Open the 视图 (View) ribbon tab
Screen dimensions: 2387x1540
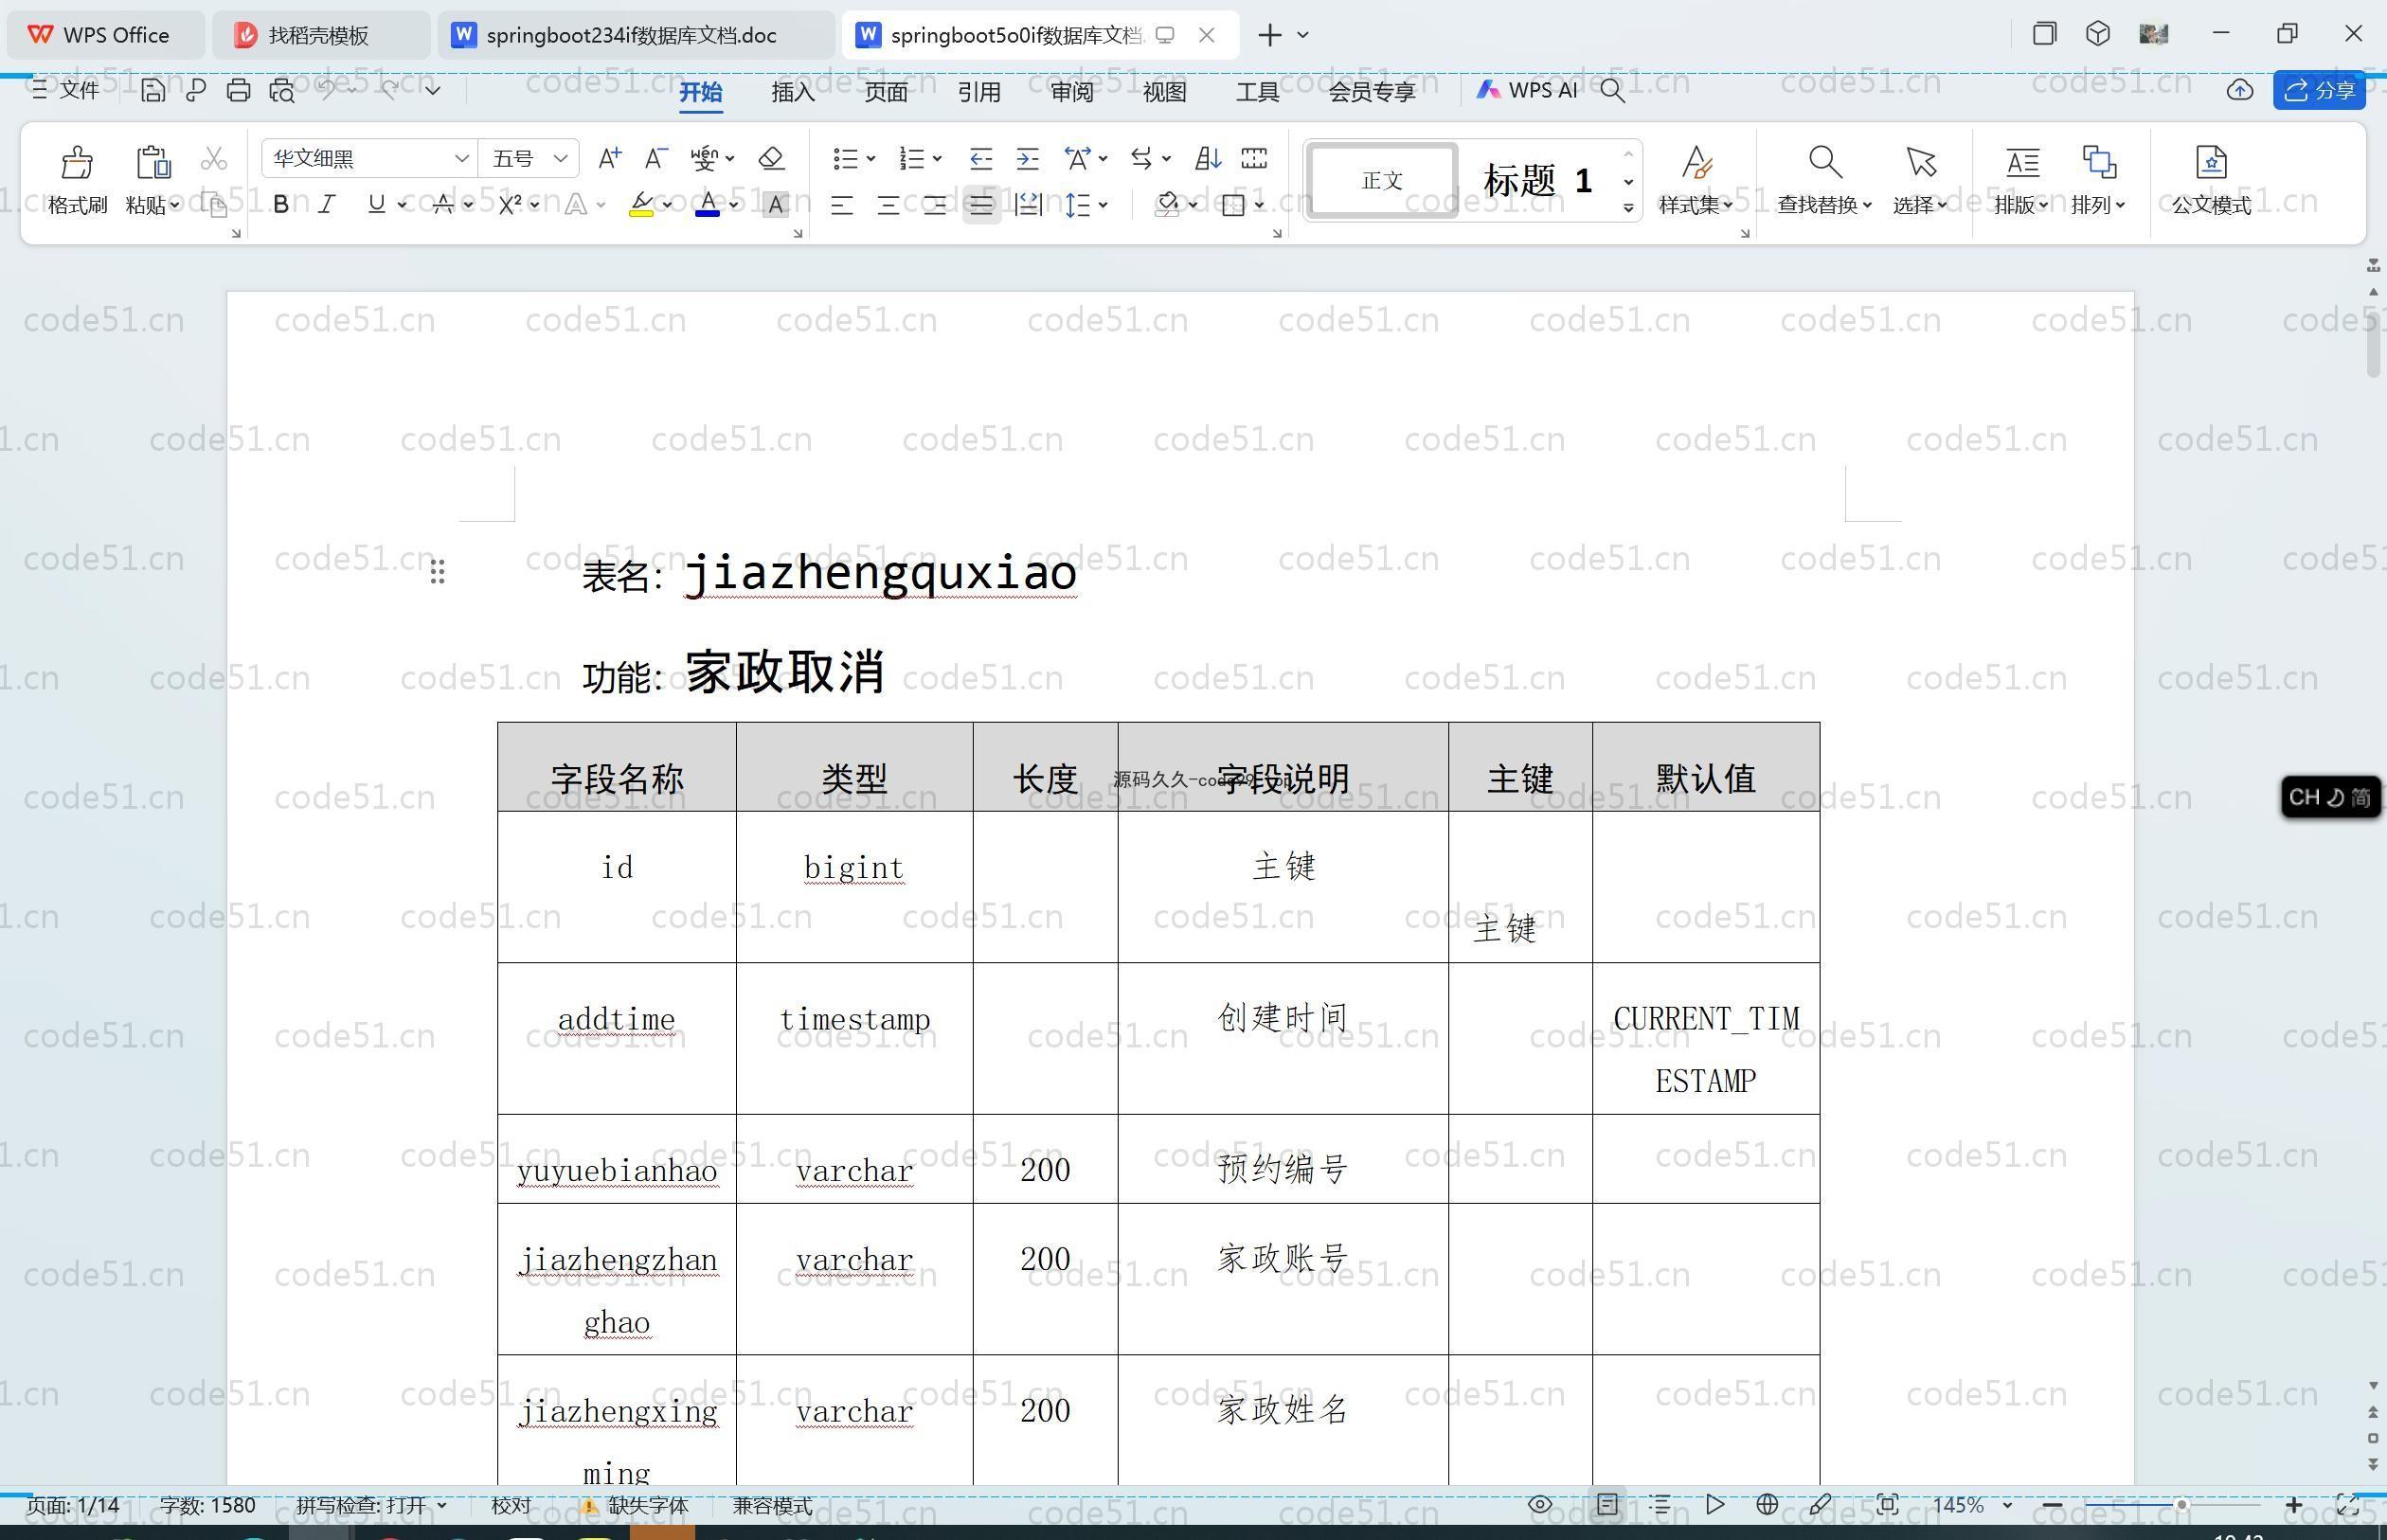click(1165, 91)
